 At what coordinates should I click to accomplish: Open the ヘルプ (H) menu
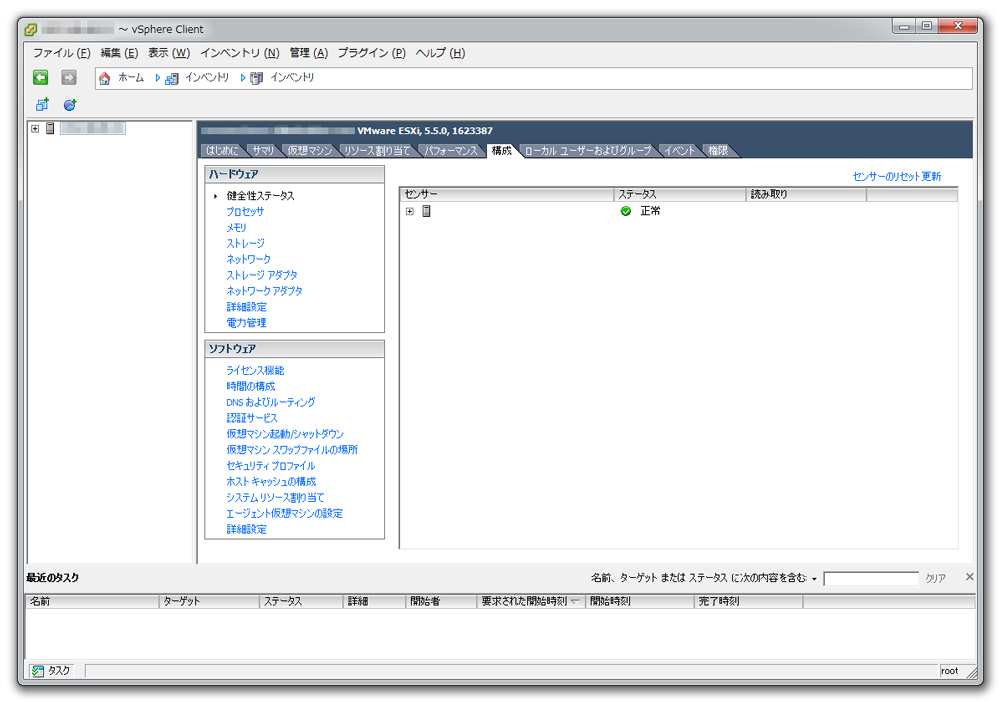[x=440, y=53]
